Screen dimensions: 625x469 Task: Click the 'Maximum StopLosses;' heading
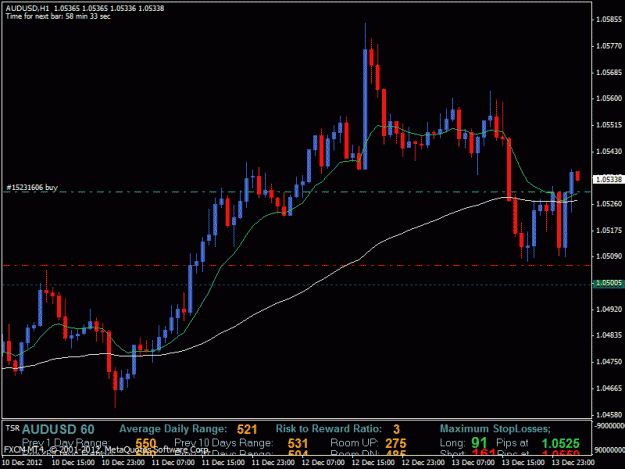tap(495, 429)
